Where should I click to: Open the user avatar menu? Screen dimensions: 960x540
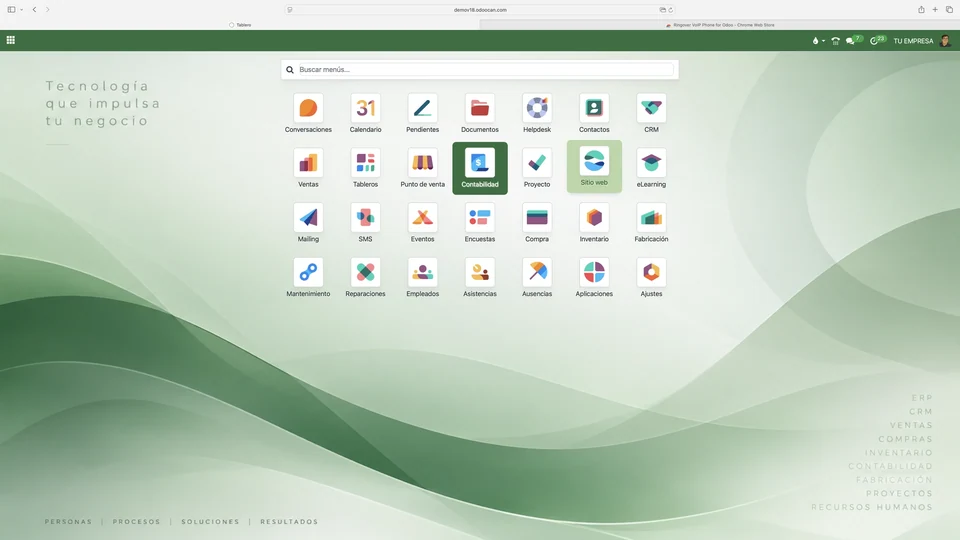click(945, 41)
